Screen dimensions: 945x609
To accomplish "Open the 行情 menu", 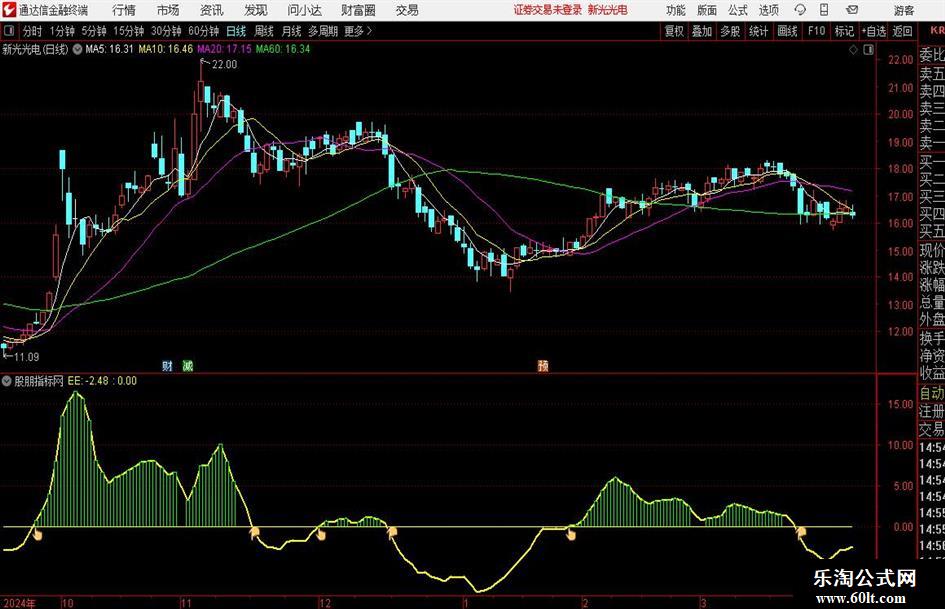I will (x=124, y=10).
